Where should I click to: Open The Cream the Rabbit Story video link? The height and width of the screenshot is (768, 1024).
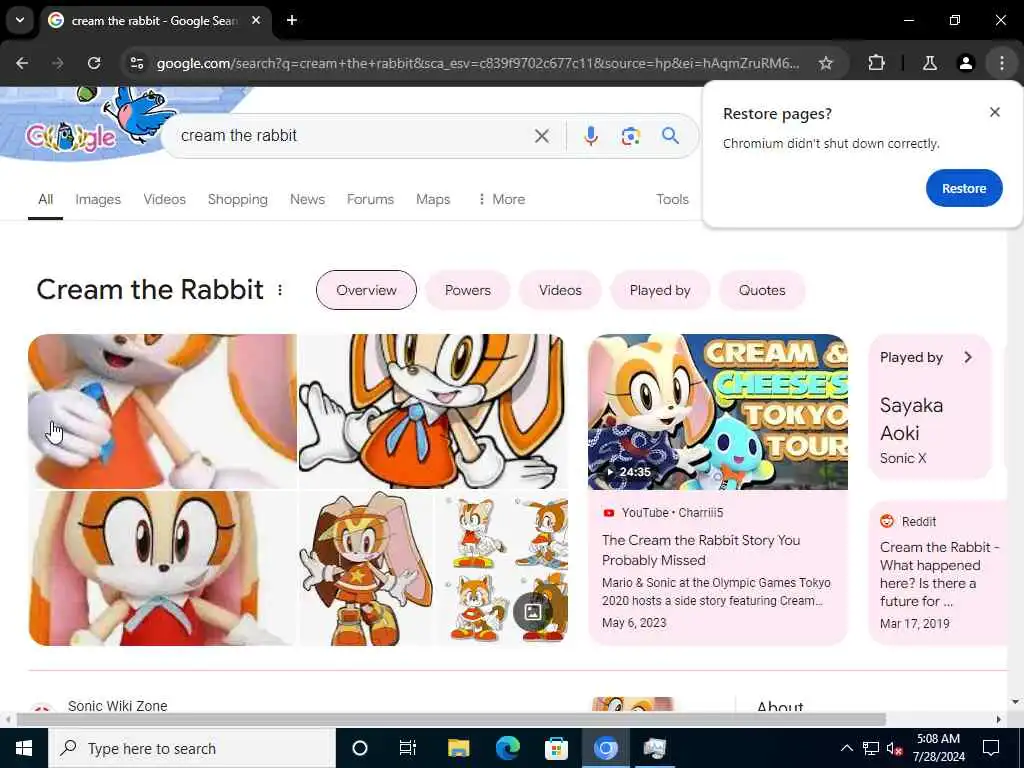(701, 550)
